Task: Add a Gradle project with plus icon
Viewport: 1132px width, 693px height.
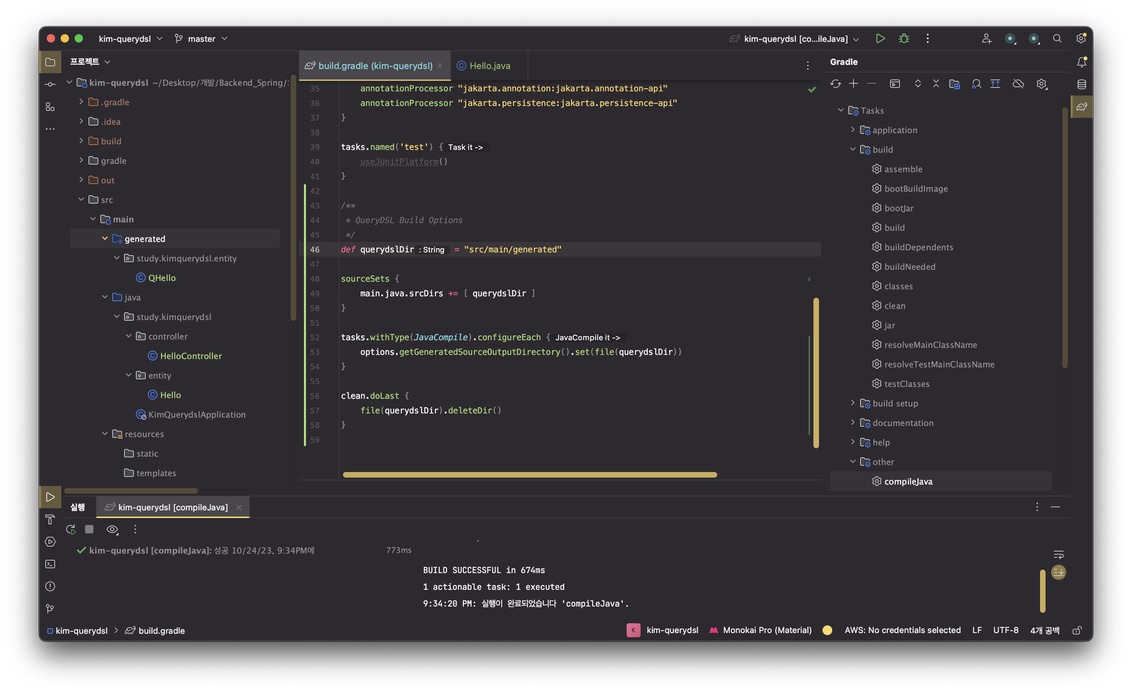Action: [x=853, y=84]
